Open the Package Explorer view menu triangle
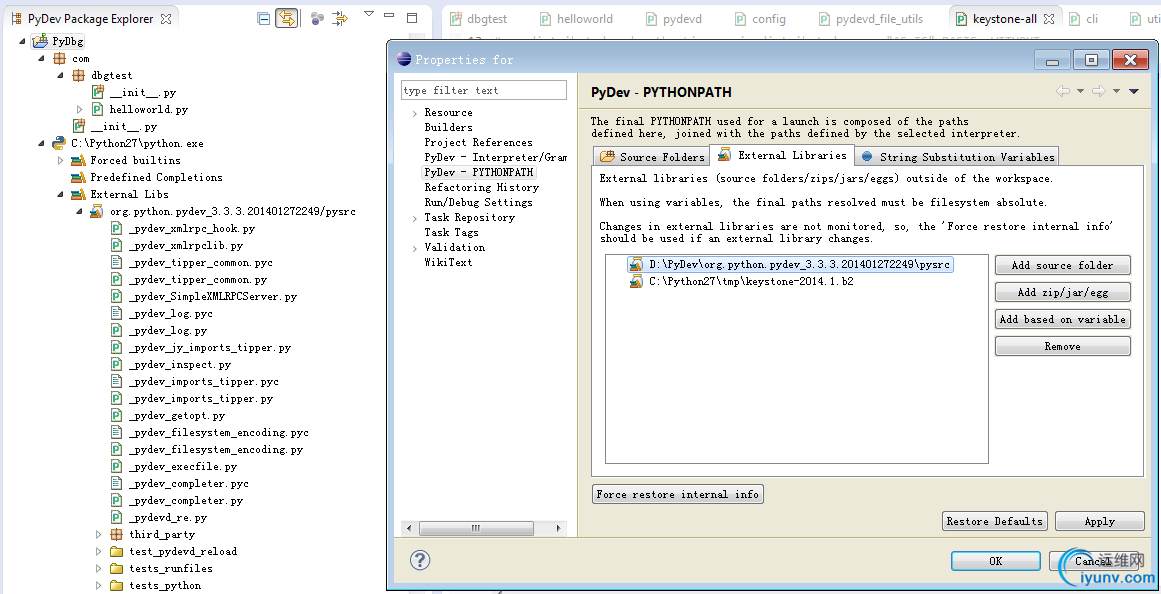 [x=369, y=15]
